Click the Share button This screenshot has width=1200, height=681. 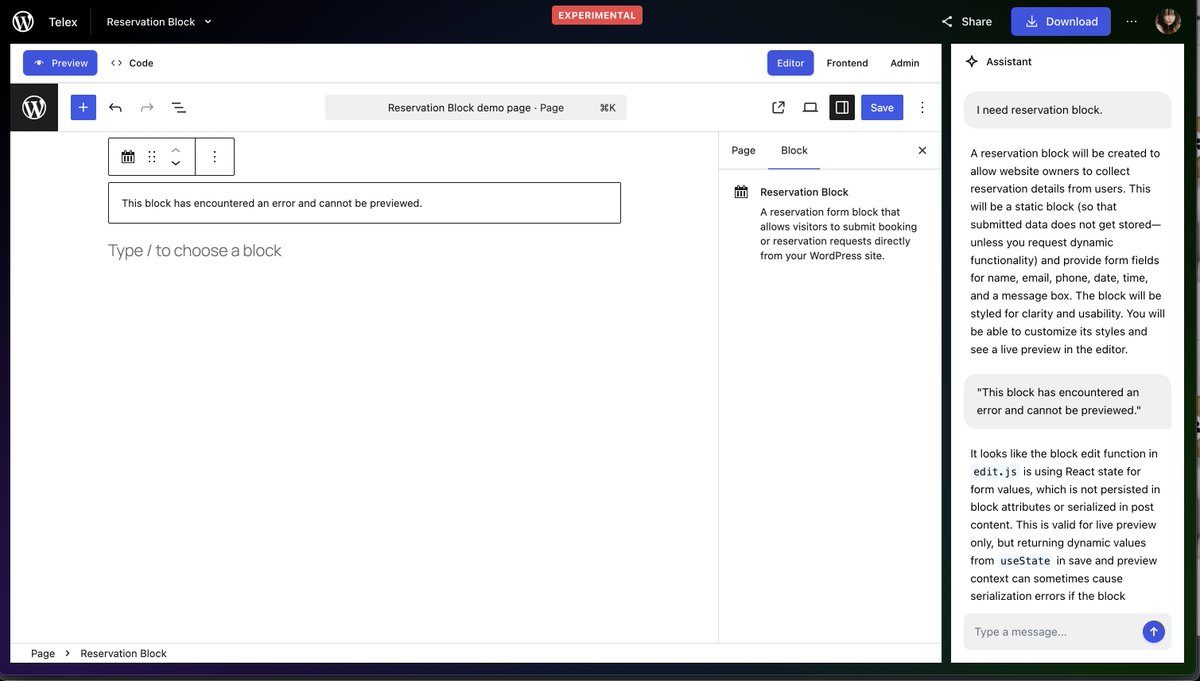(966, 21)
